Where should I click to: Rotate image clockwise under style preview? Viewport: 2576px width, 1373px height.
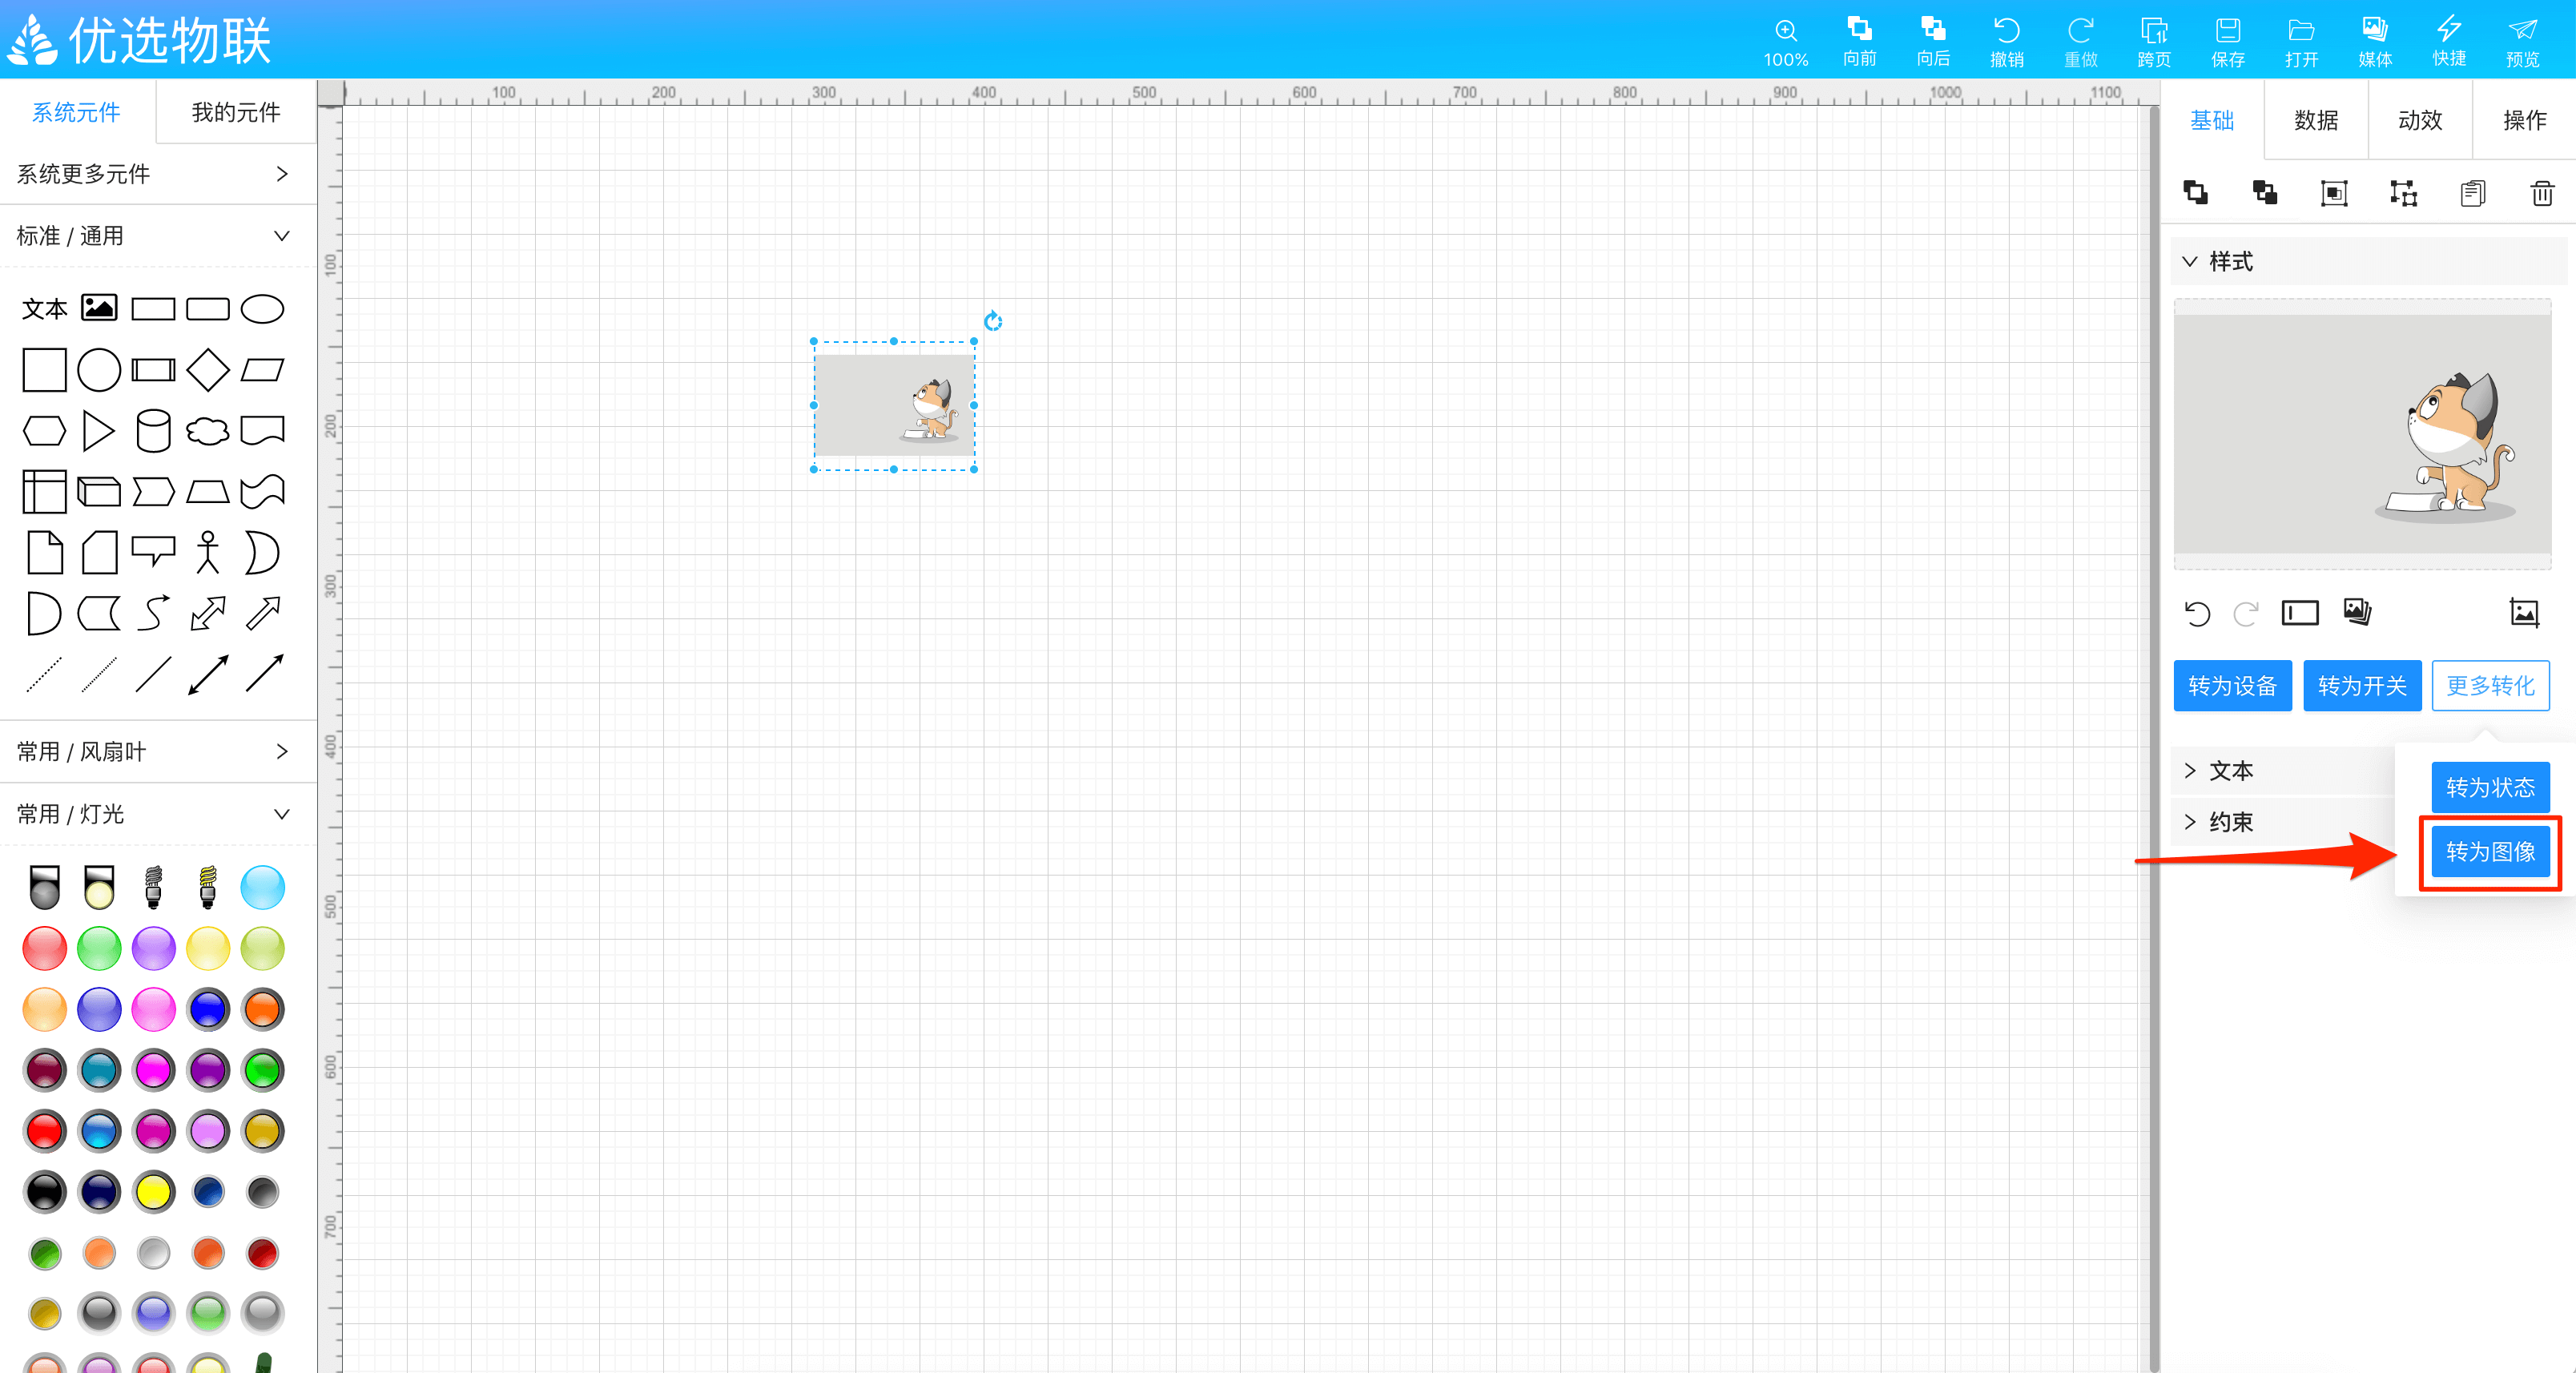[x=2246, y=613]
